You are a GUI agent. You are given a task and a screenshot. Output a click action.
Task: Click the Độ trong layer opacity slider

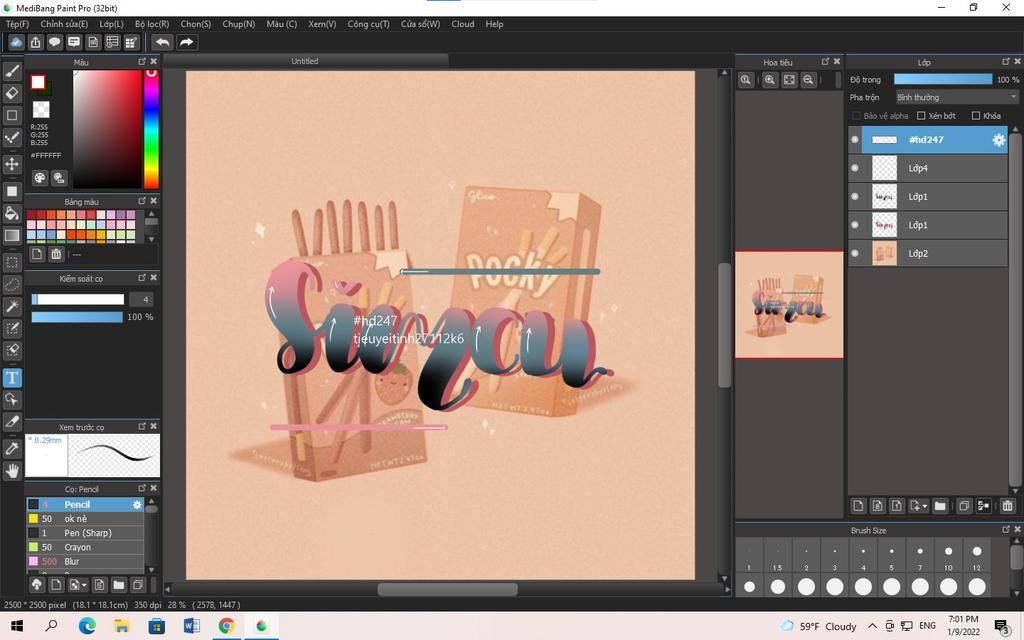pyautogui.click(x=942, y=80)
